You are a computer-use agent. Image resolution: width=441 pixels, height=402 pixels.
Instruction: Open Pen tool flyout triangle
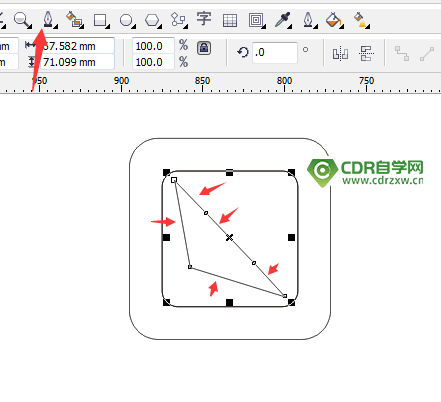(56, 26)
